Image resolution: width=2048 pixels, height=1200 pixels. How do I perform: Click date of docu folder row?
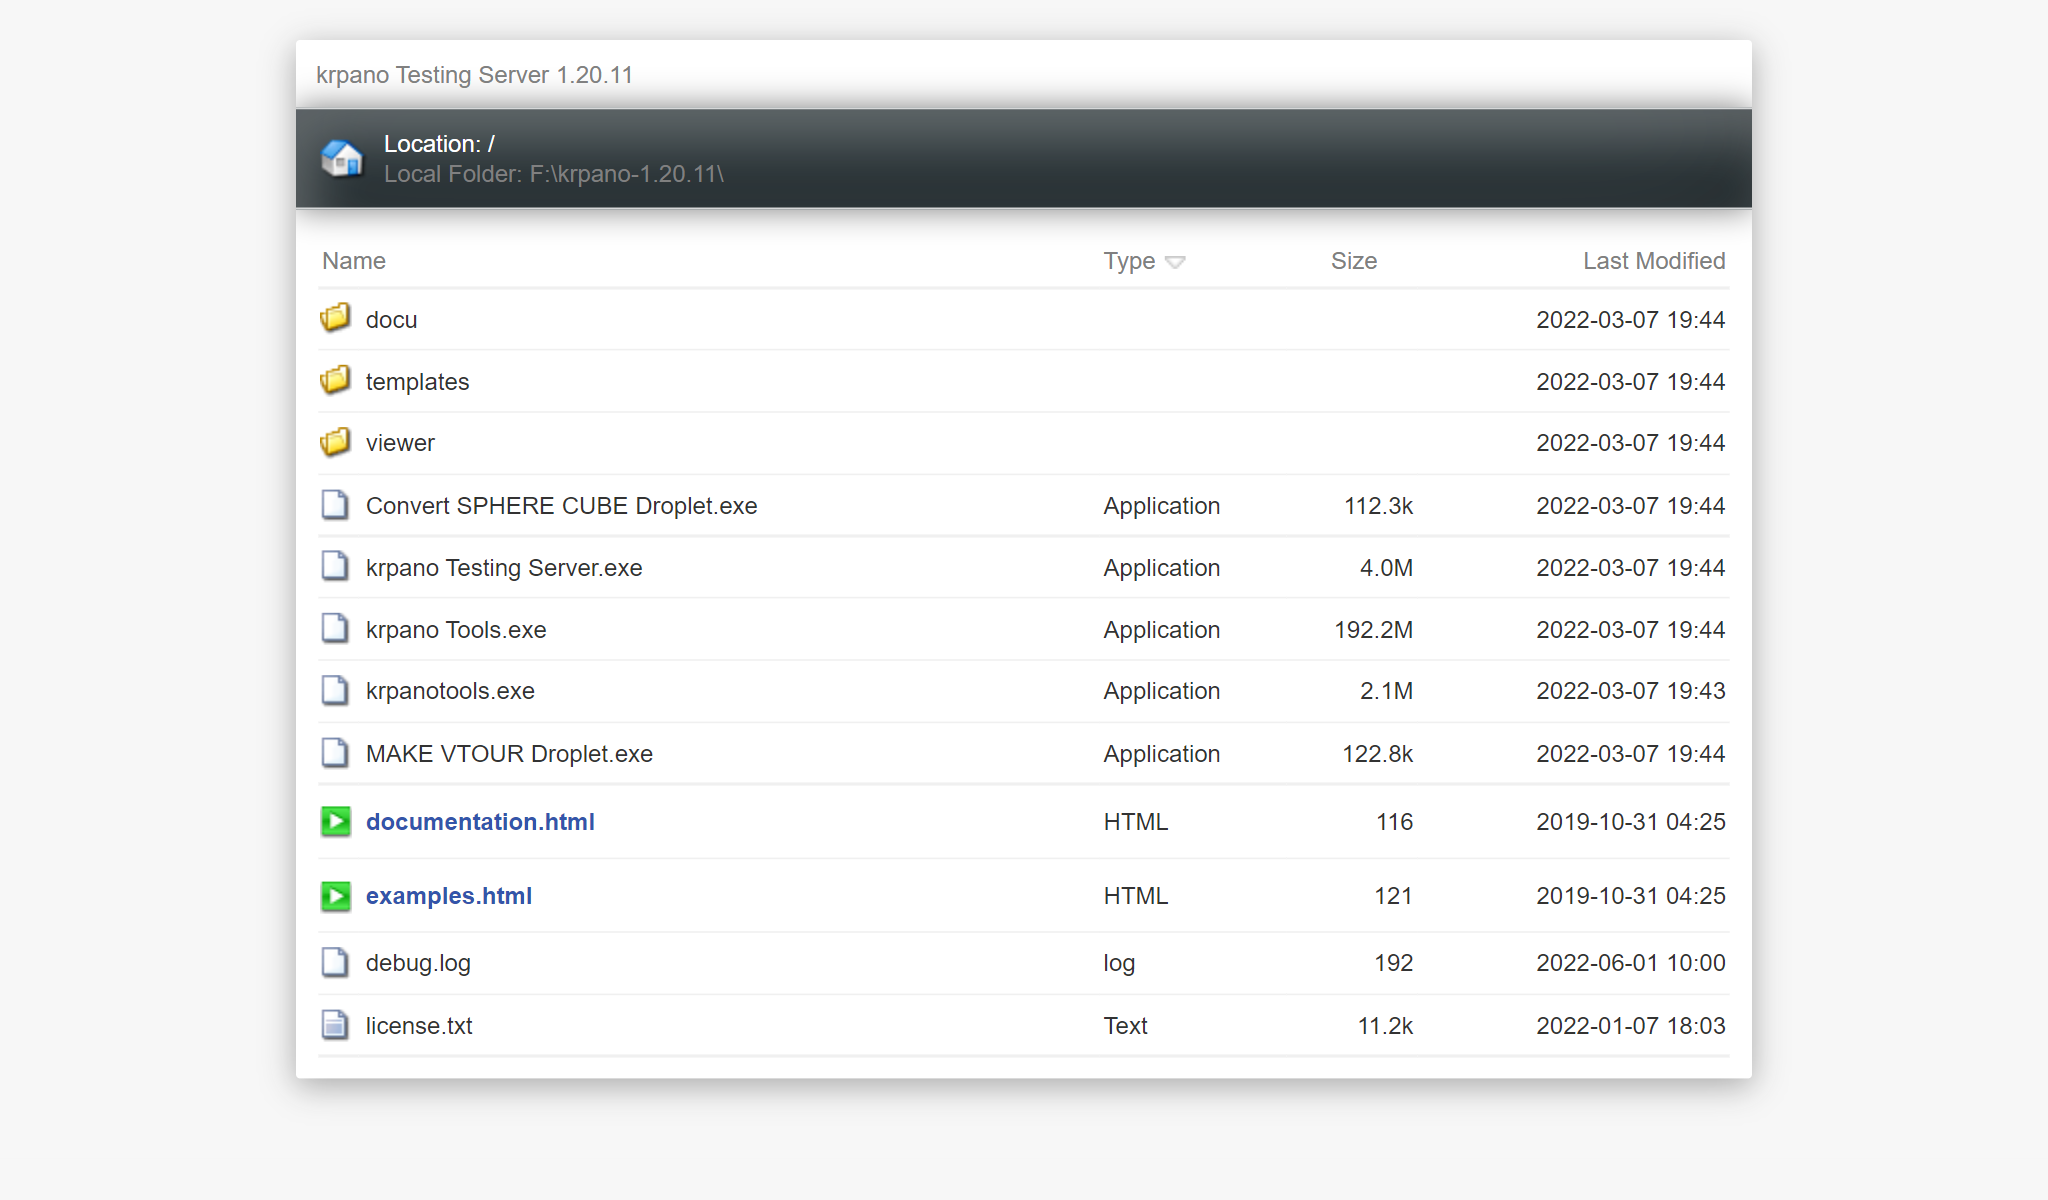[x=1631, y=320]
